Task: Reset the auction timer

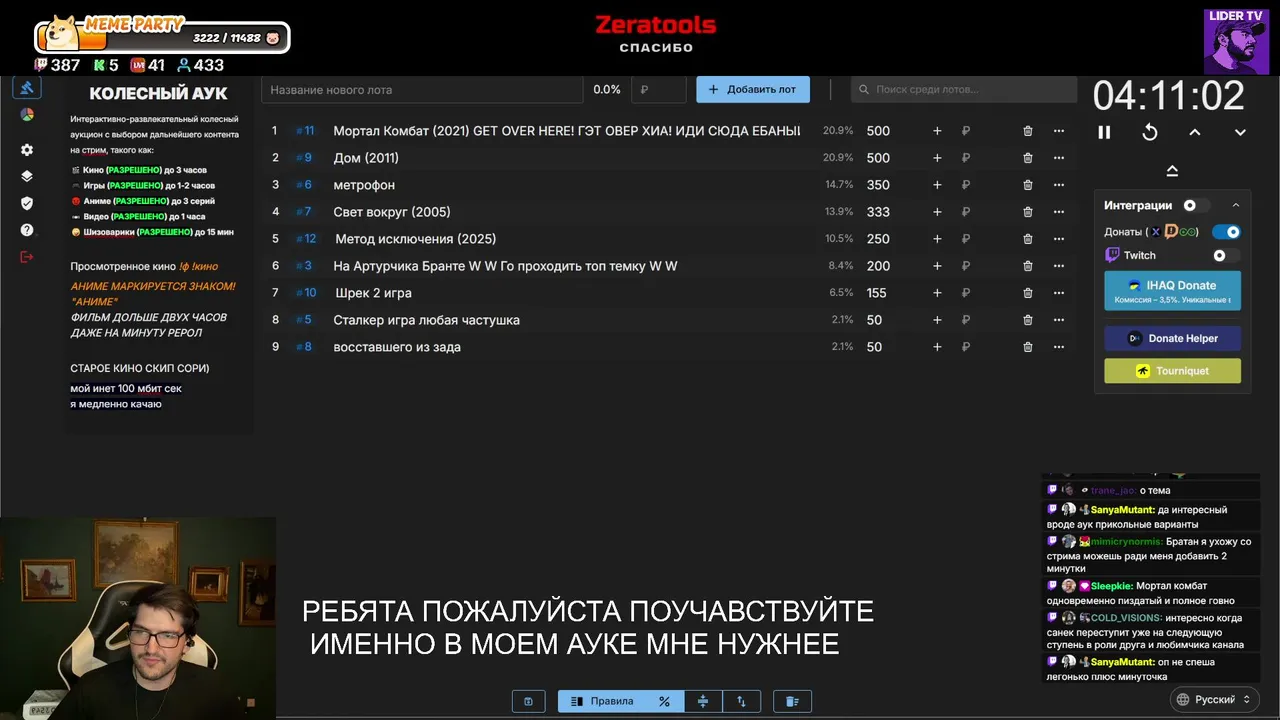Action: tap(1150, 132)
